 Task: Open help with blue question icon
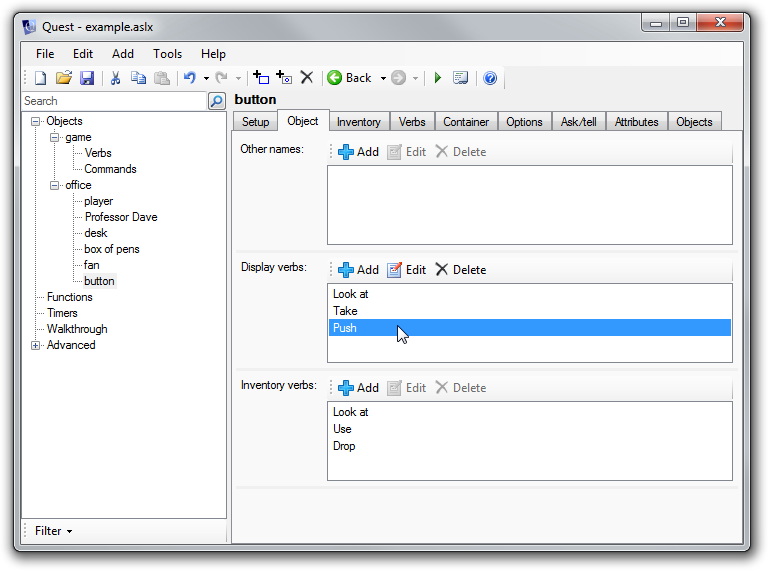pos(490,78)
